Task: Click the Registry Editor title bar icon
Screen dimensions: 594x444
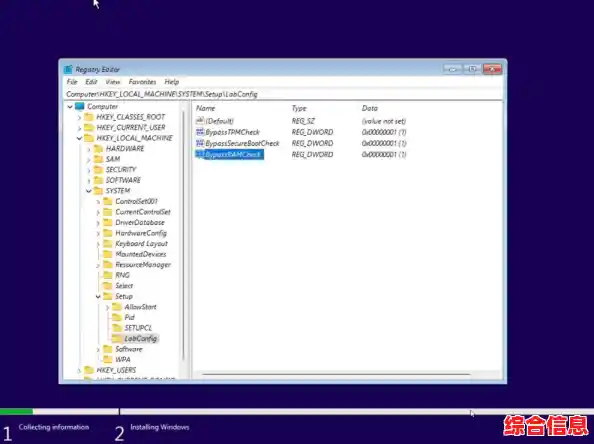Action: (x=68, y=69)
